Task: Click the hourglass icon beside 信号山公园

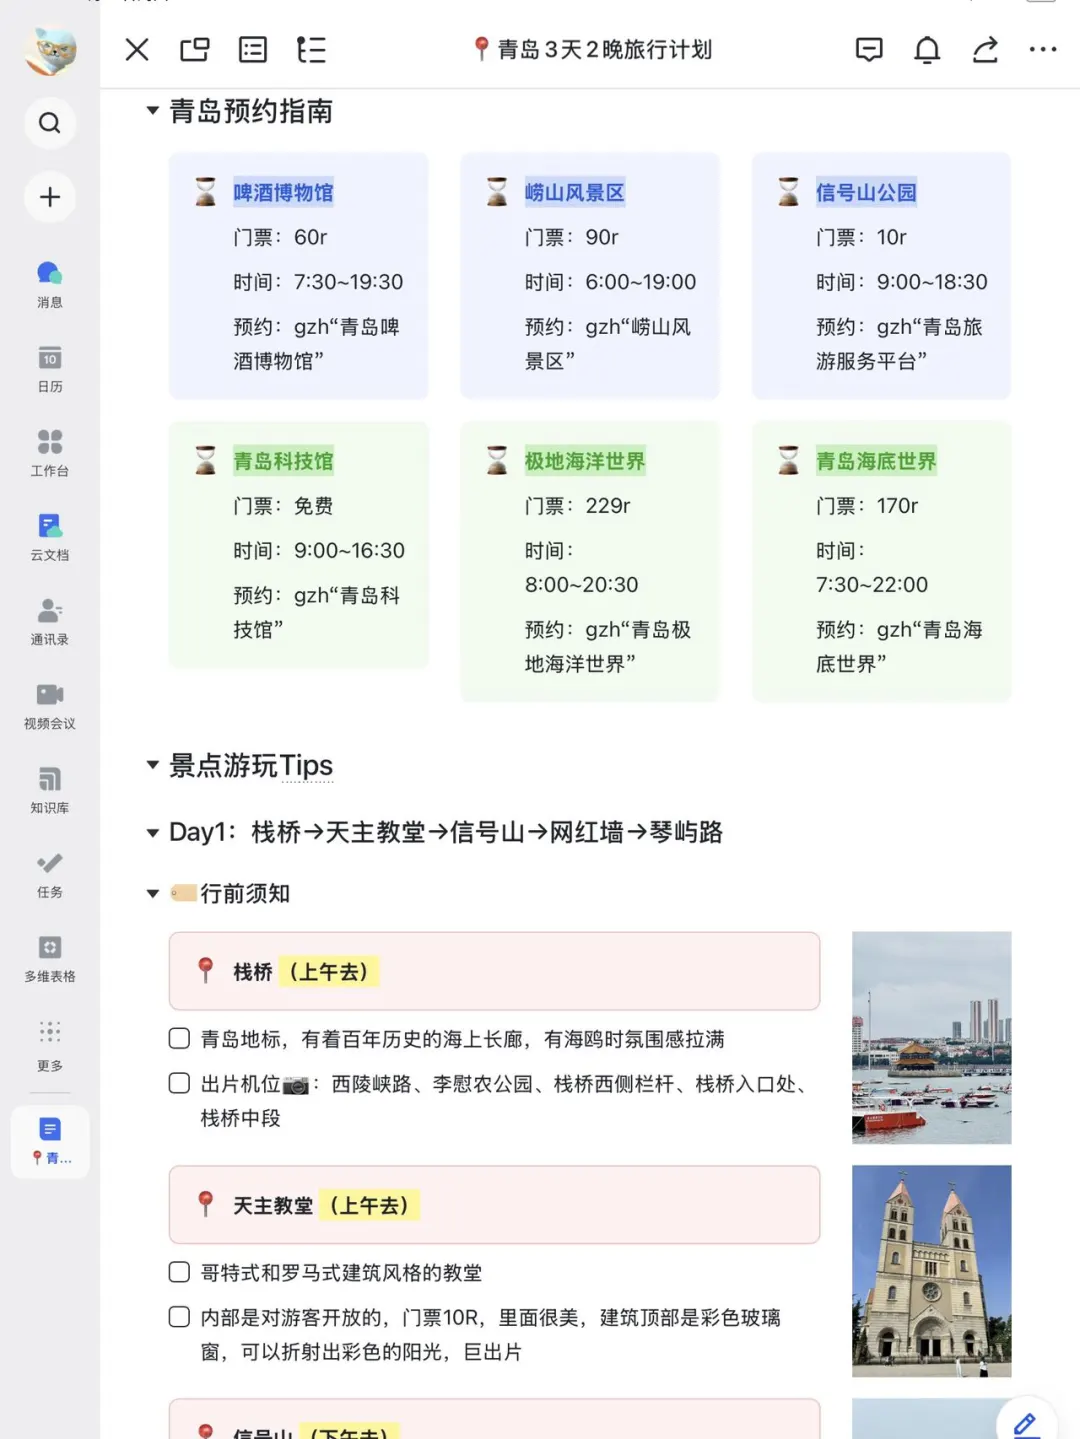Action: pyautogui.click(x=788, y=192)
